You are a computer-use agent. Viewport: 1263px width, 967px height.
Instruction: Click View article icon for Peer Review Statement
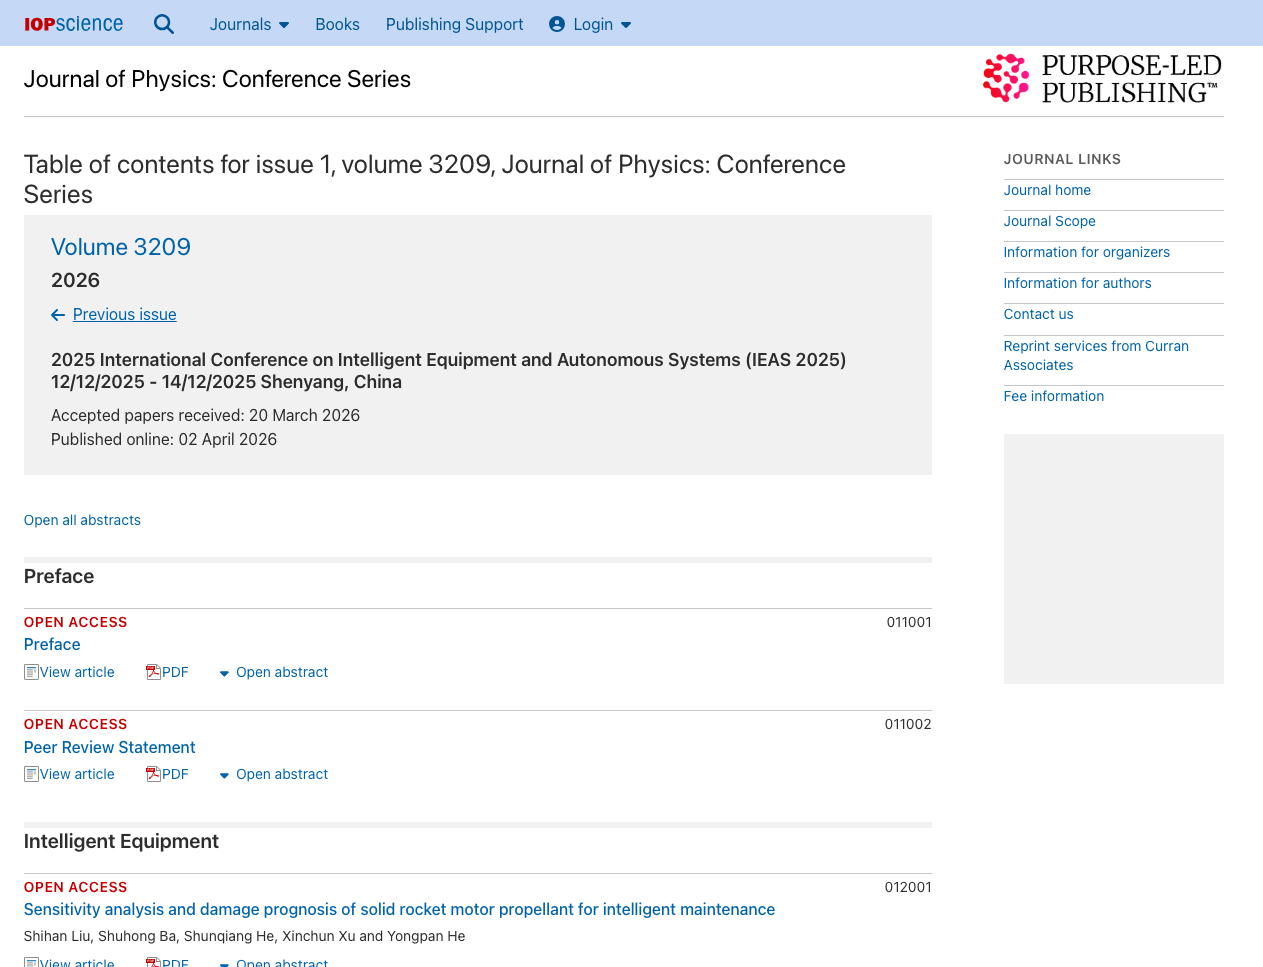[x=32, y=774]
